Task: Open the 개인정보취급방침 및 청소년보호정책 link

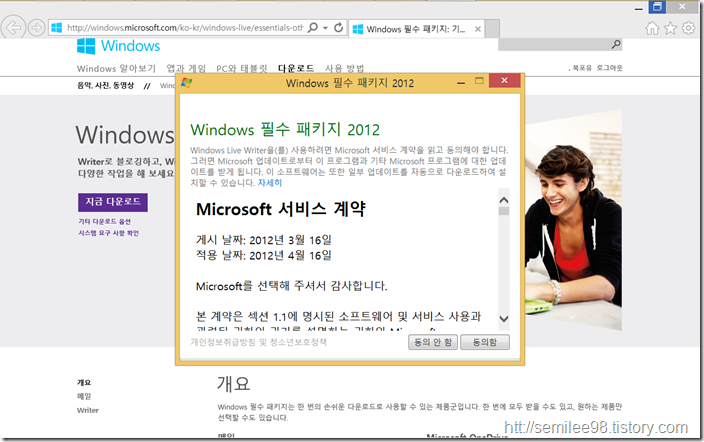Action: click(259, 342)
